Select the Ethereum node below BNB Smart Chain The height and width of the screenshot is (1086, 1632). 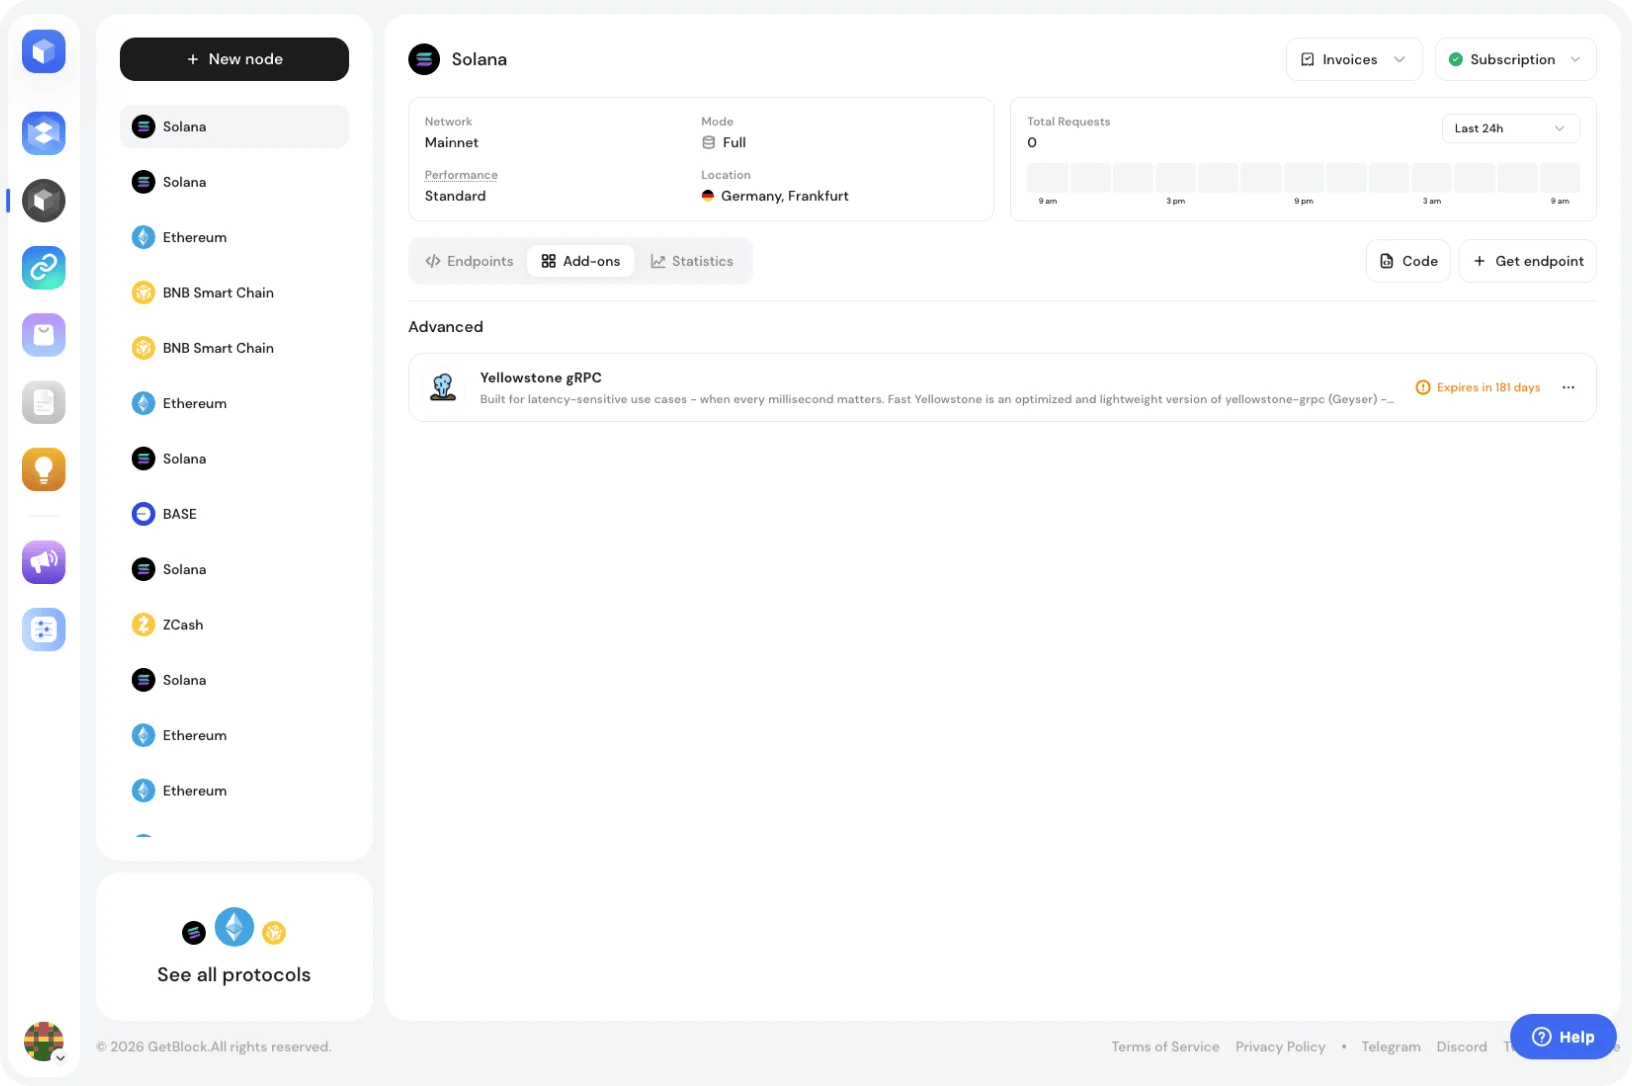[194, 403]
